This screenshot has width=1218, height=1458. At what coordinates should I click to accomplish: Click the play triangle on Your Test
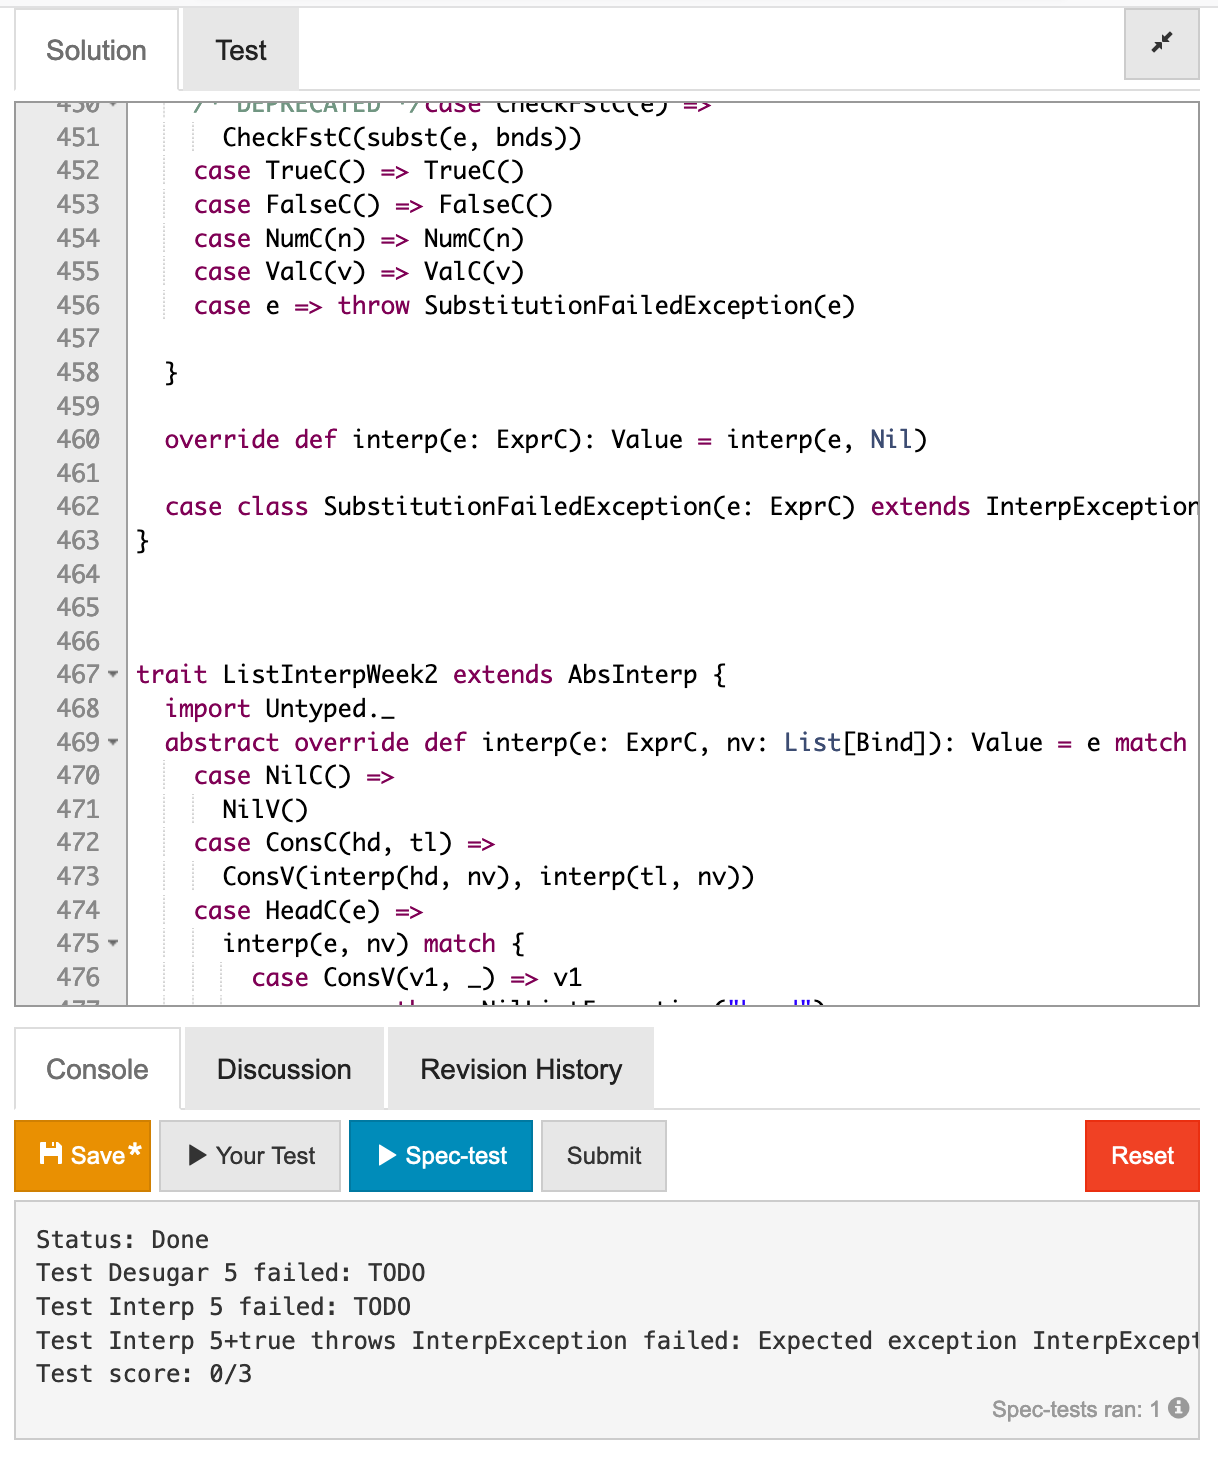point(198,1156)
